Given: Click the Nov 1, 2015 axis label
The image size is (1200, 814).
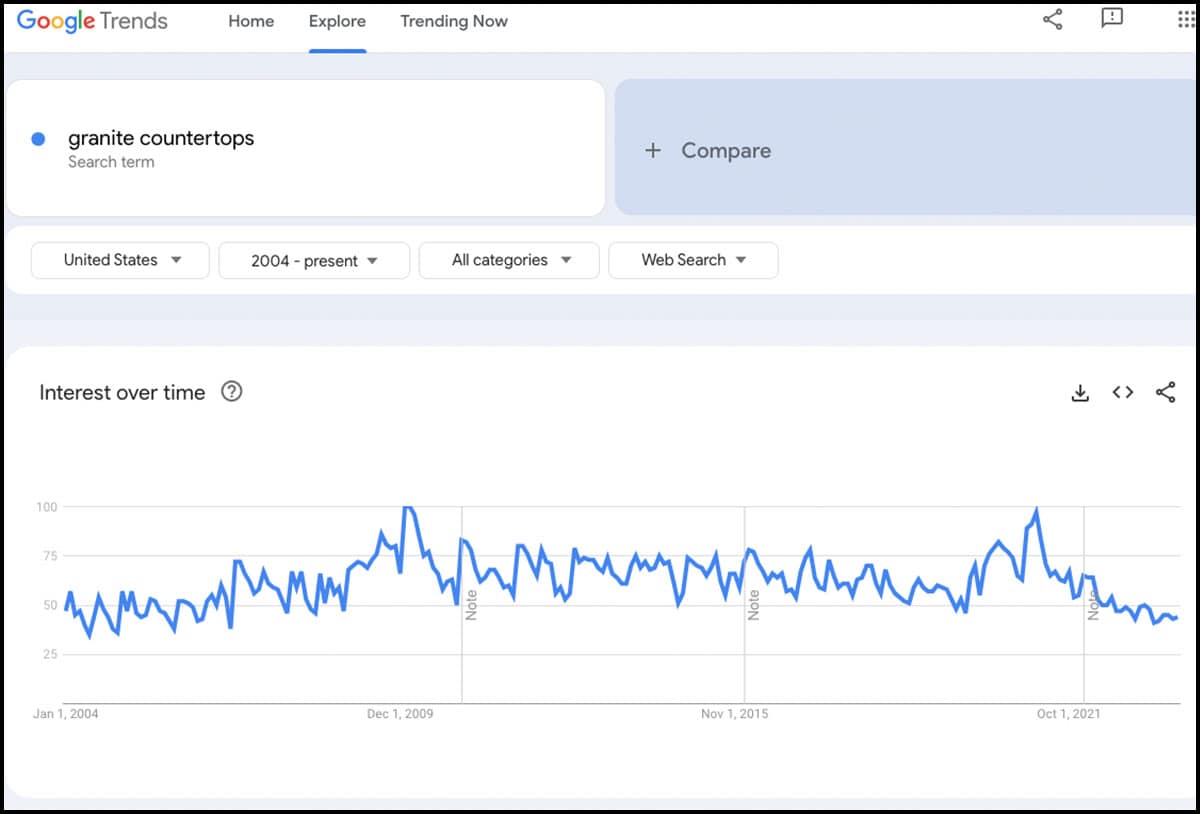Looking at the screenshot, I should tap(735, 714).
